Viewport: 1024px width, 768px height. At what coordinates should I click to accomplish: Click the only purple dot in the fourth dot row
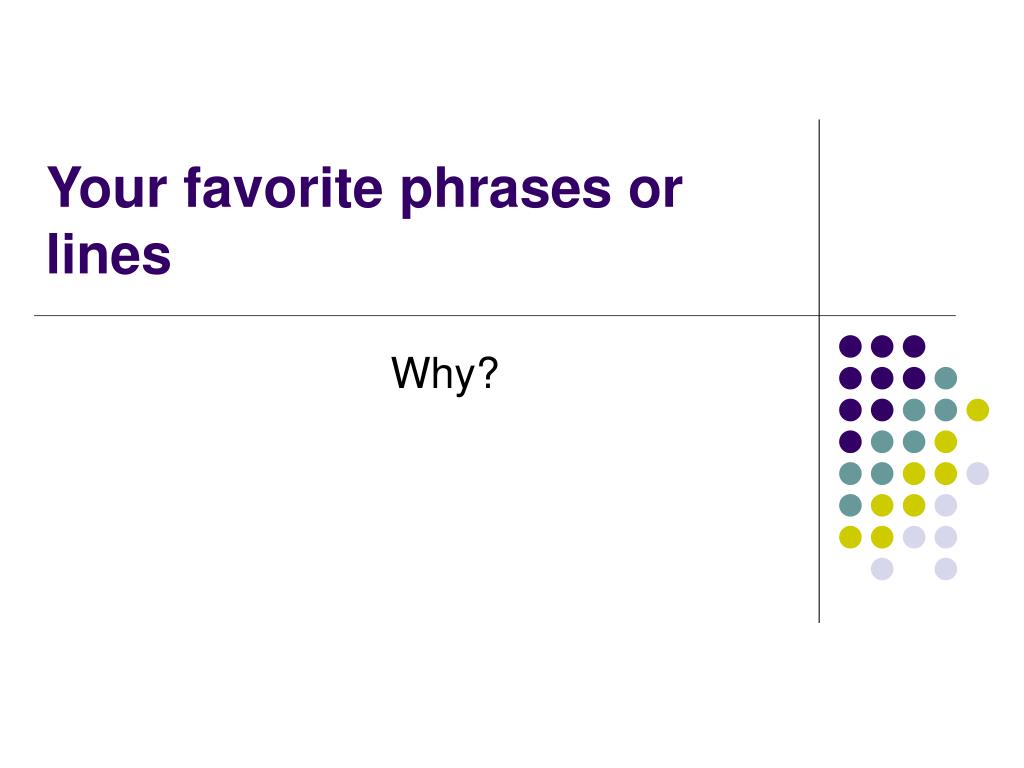point(850,442)
